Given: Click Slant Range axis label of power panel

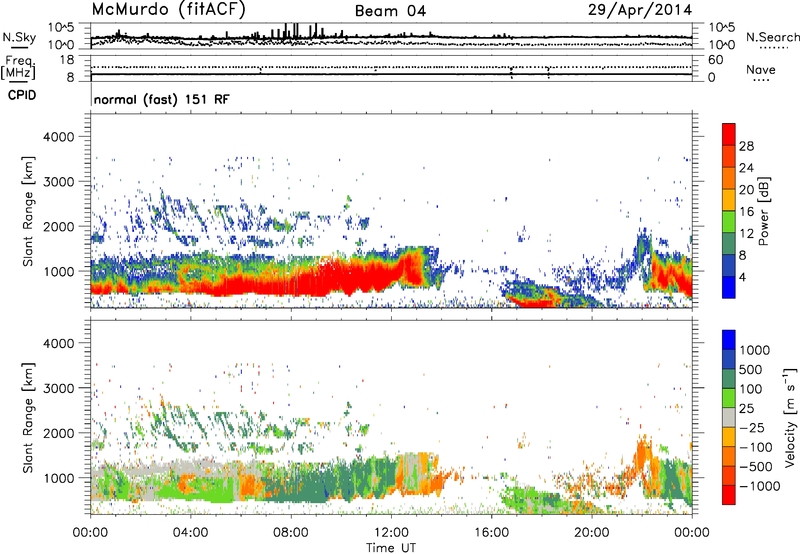Looking at the screenshot, I should [28, 211].
